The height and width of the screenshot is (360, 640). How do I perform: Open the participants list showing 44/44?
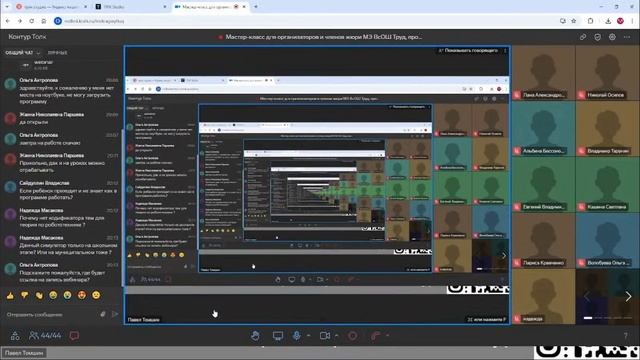click(x=45, y=336)
